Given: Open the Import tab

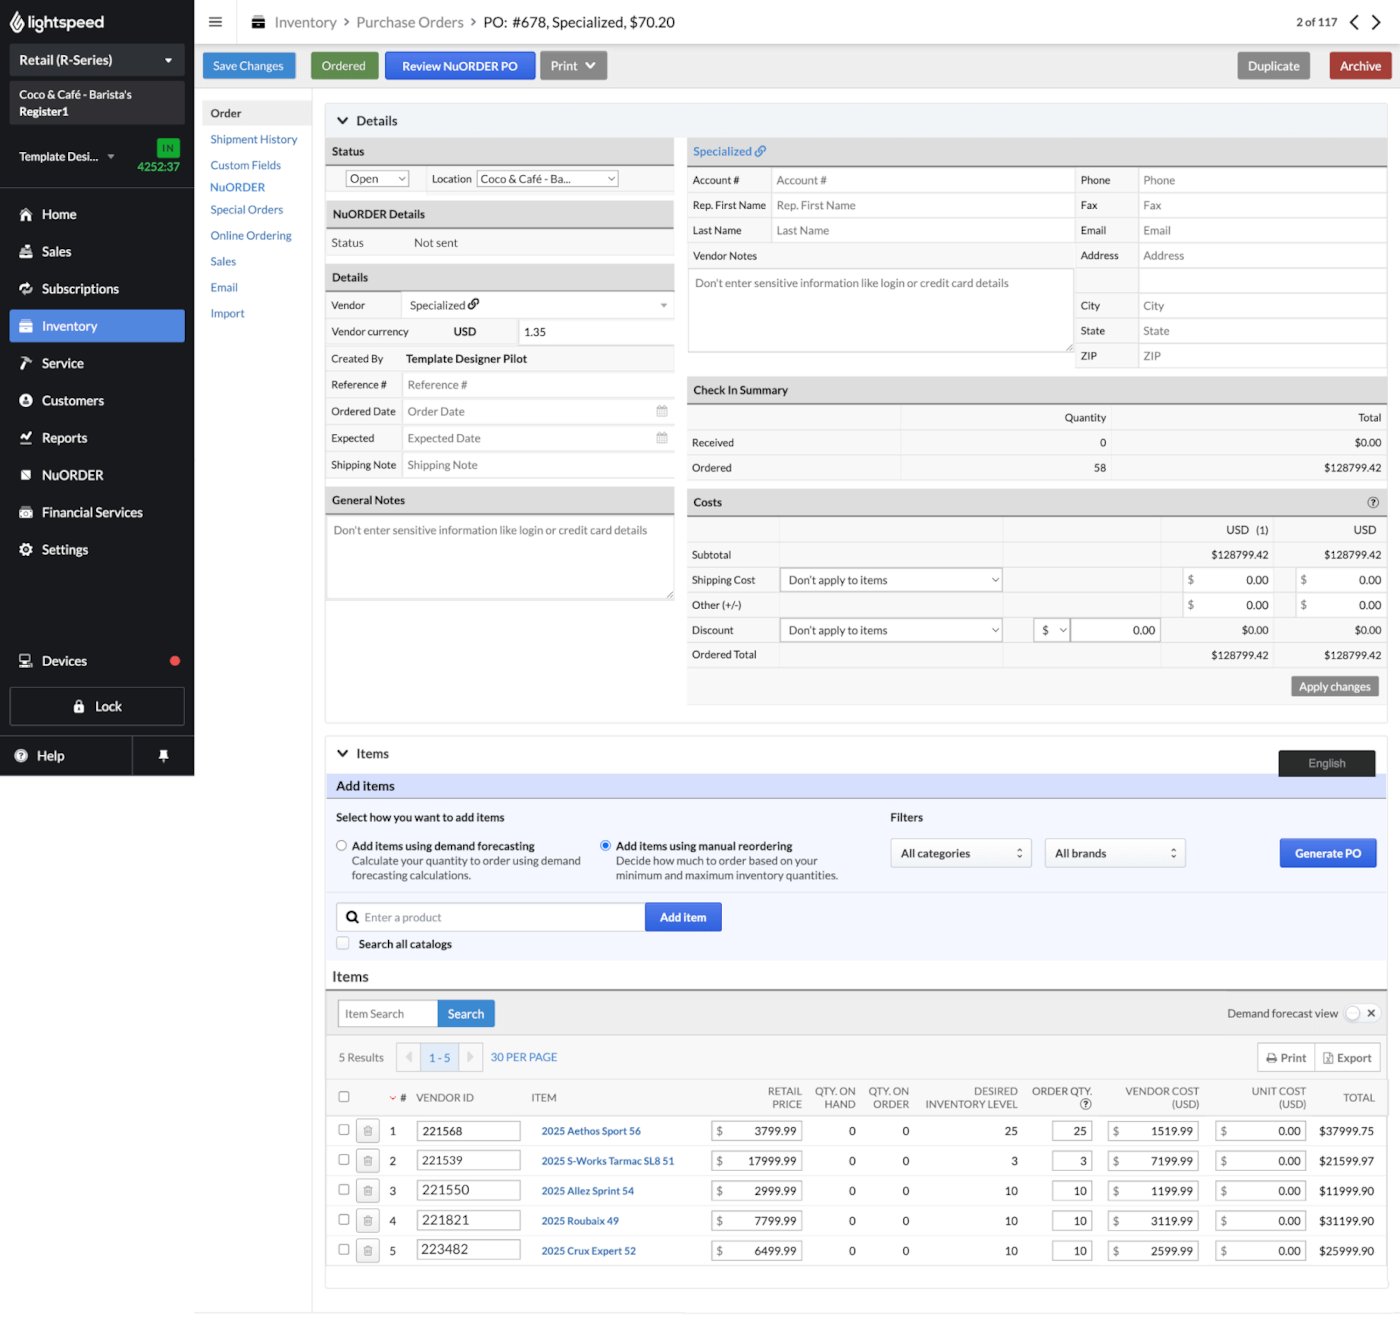Looking at the screenshot, I should tap(228, 313).
